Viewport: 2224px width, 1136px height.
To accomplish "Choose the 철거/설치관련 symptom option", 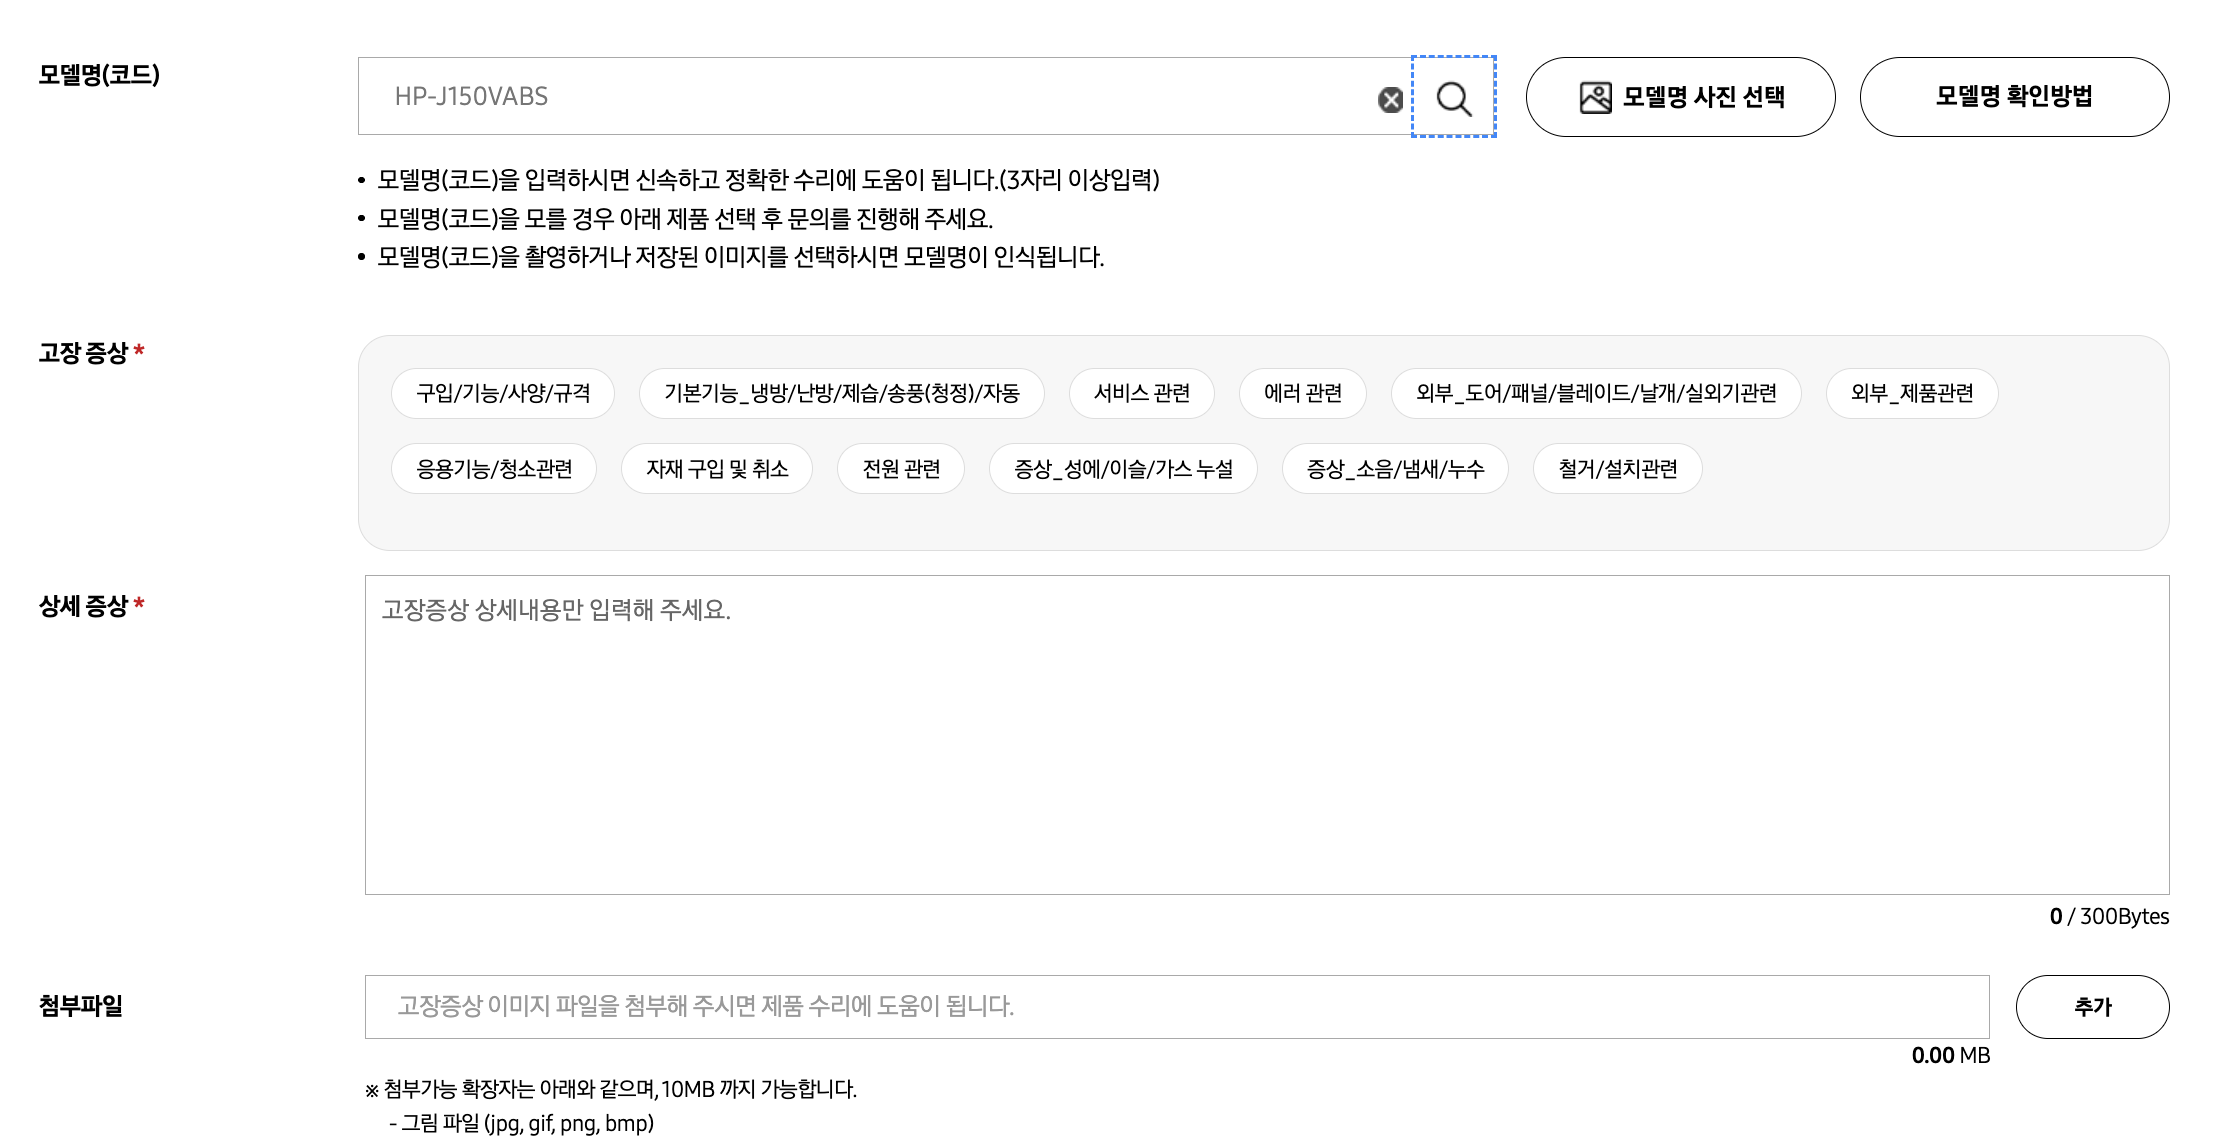I will click(1617, 469).
